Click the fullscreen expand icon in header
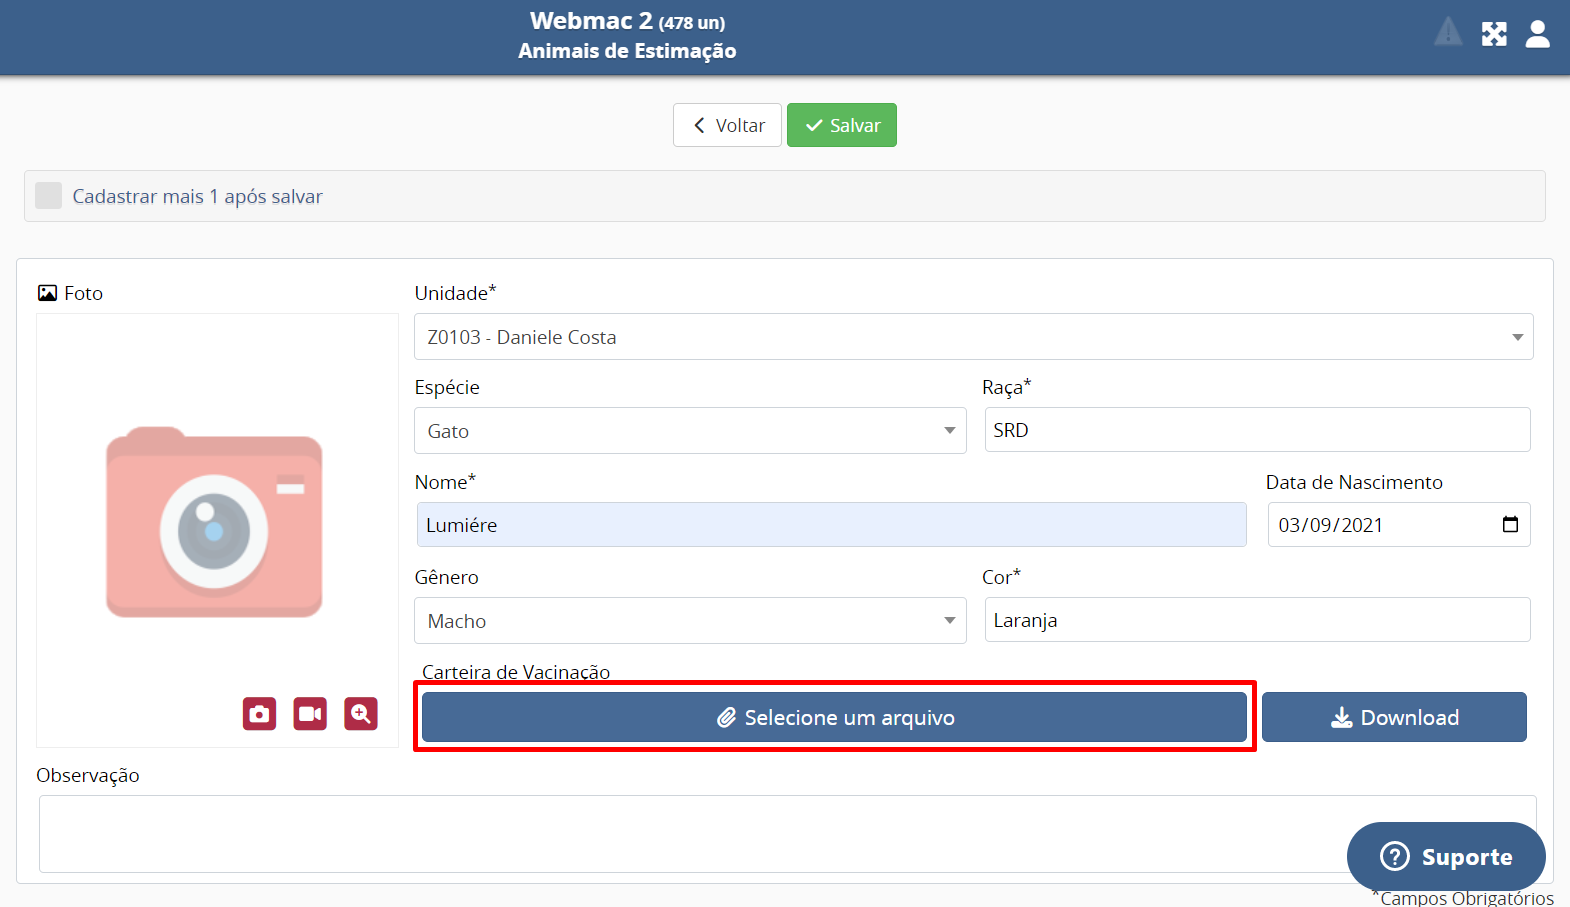 pos(1494,34)
